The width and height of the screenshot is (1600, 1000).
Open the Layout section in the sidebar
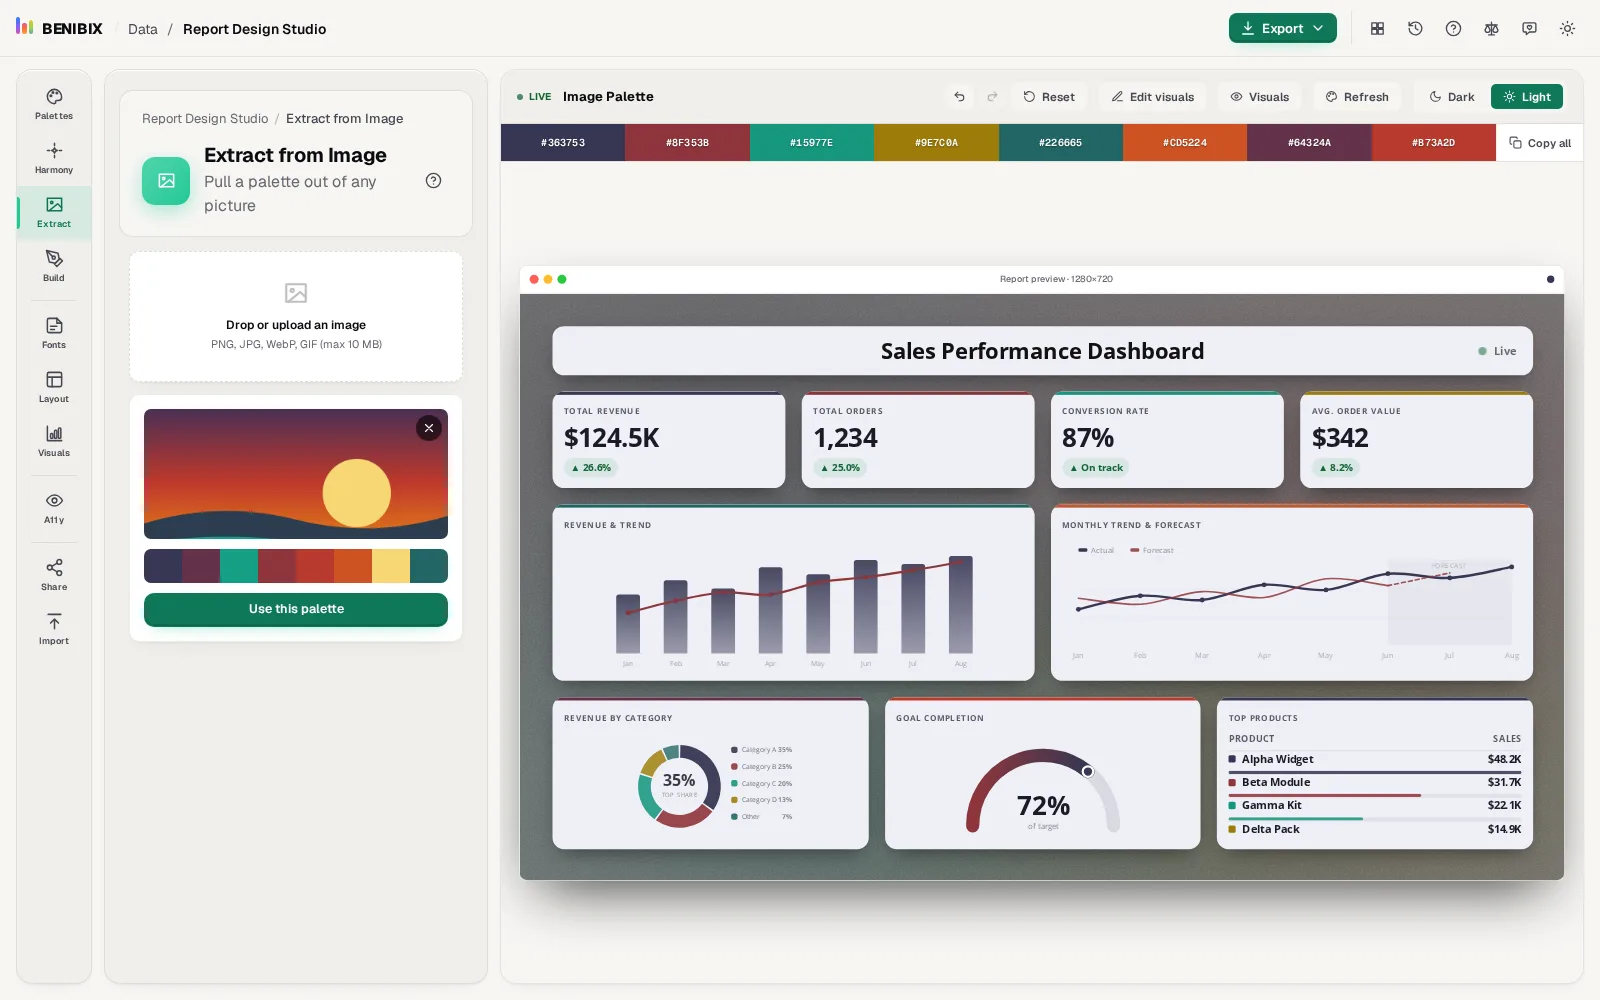click(x=54, y=387)
